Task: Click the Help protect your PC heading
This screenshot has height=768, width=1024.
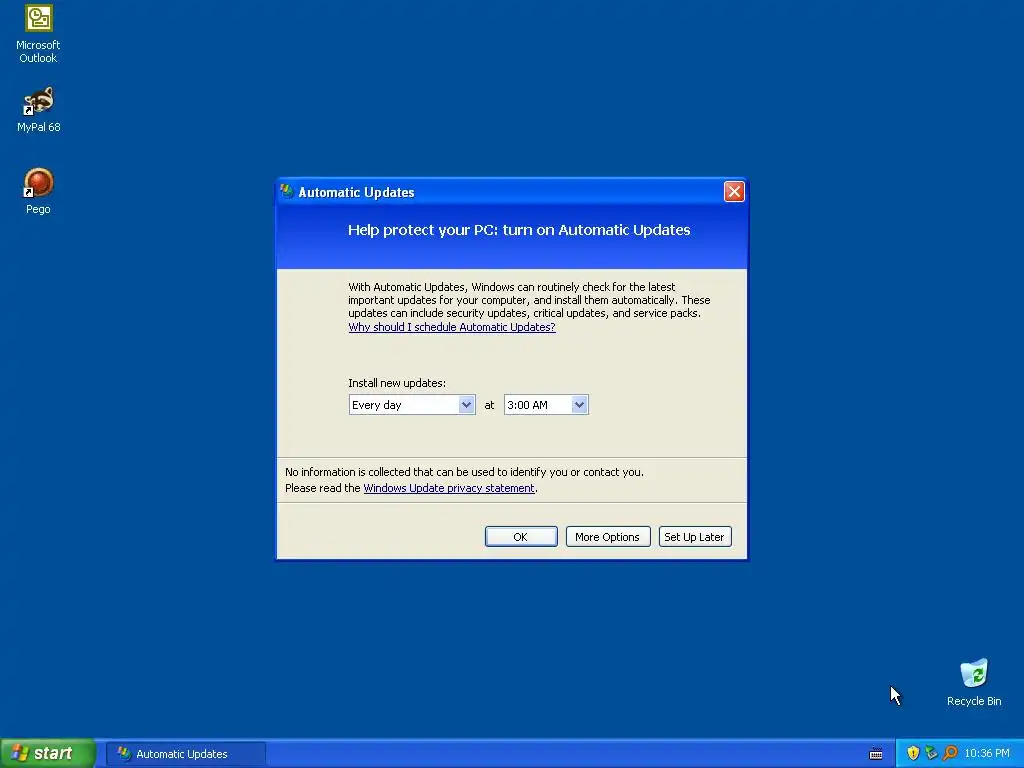Action: 519,230
